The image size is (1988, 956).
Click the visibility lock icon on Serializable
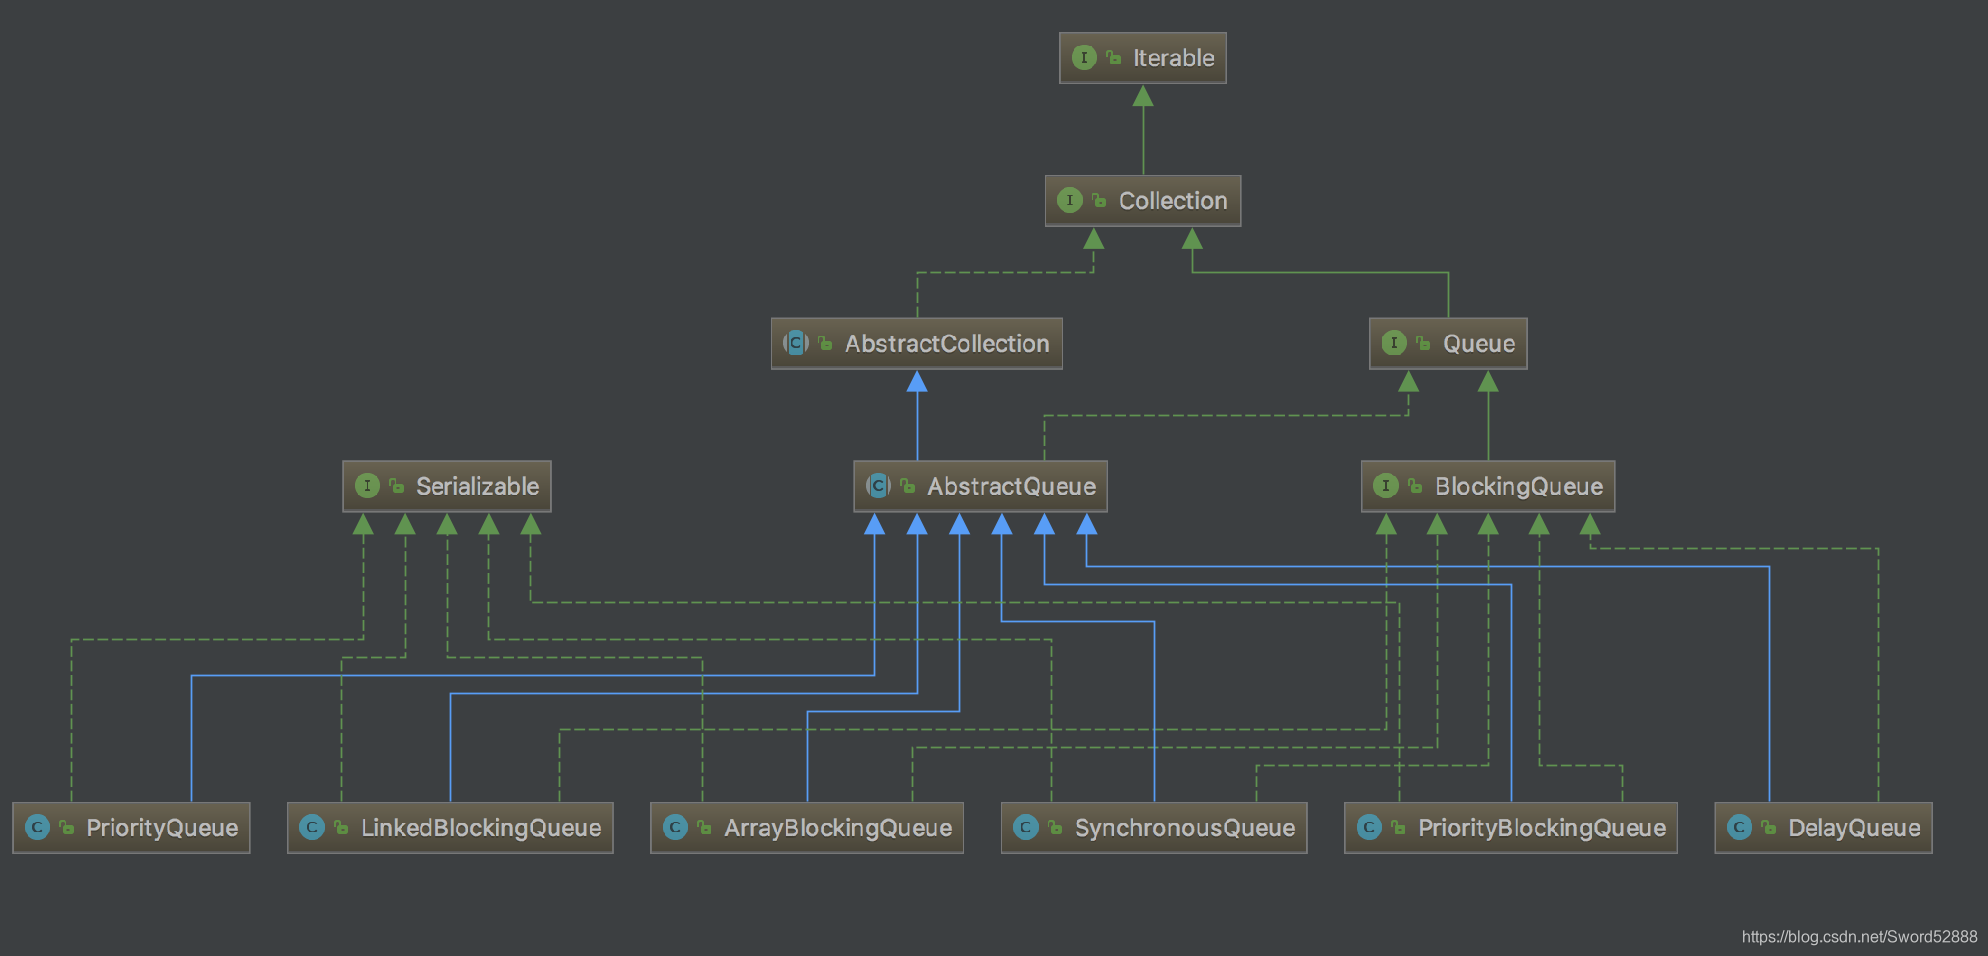tap(396, 487)
